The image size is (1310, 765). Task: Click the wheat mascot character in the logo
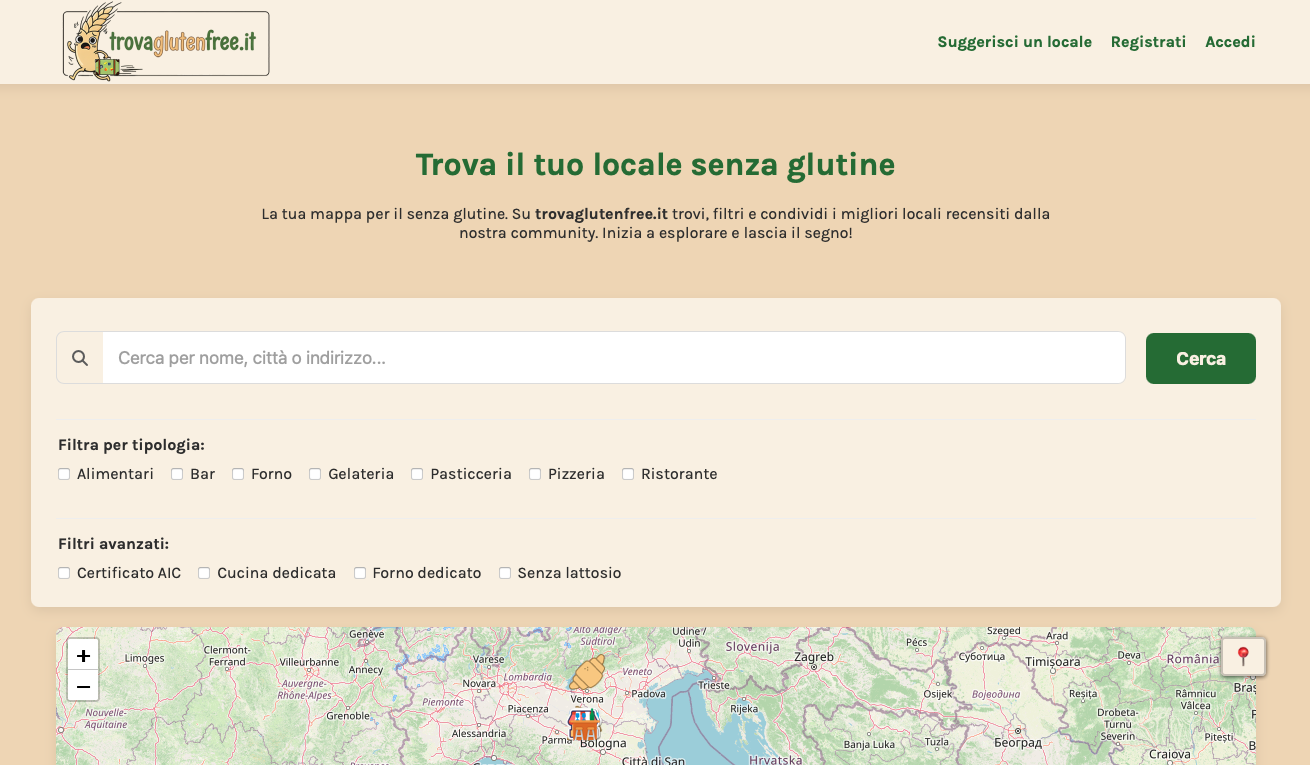[90, 41]
